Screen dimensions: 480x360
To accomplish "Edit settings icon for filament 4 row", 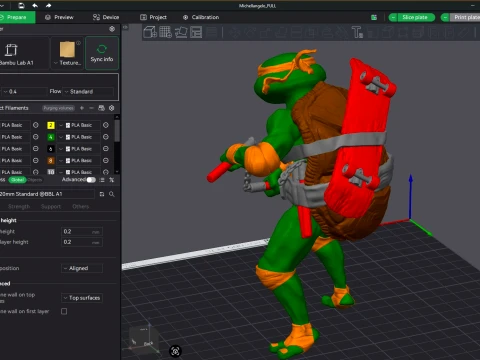I will pyautogui.click(x=106, y=137).
